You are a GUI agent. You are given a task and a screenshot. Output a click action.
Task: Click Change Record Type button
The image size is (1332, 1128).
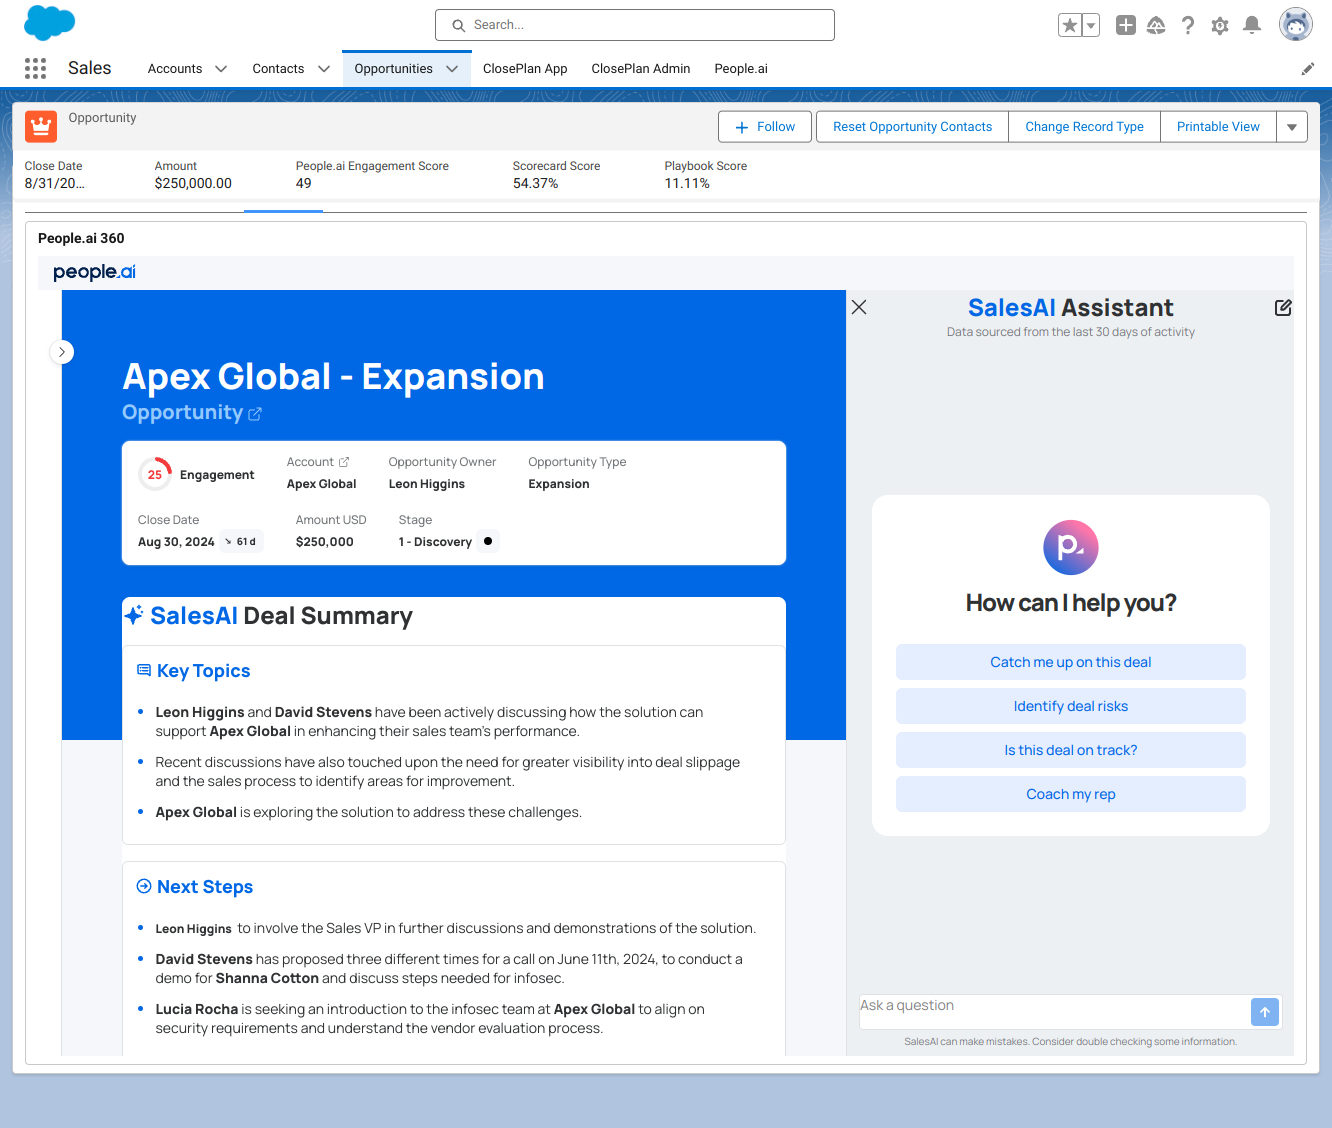[x=1084, y=127]
